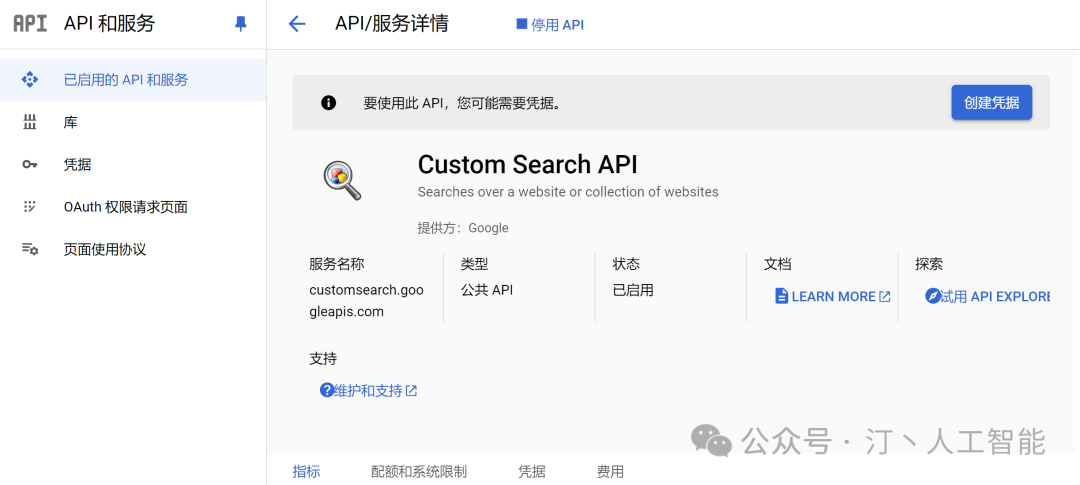Click the API/服务详情 page title
1080x485 pixels.
coord(392,24)
